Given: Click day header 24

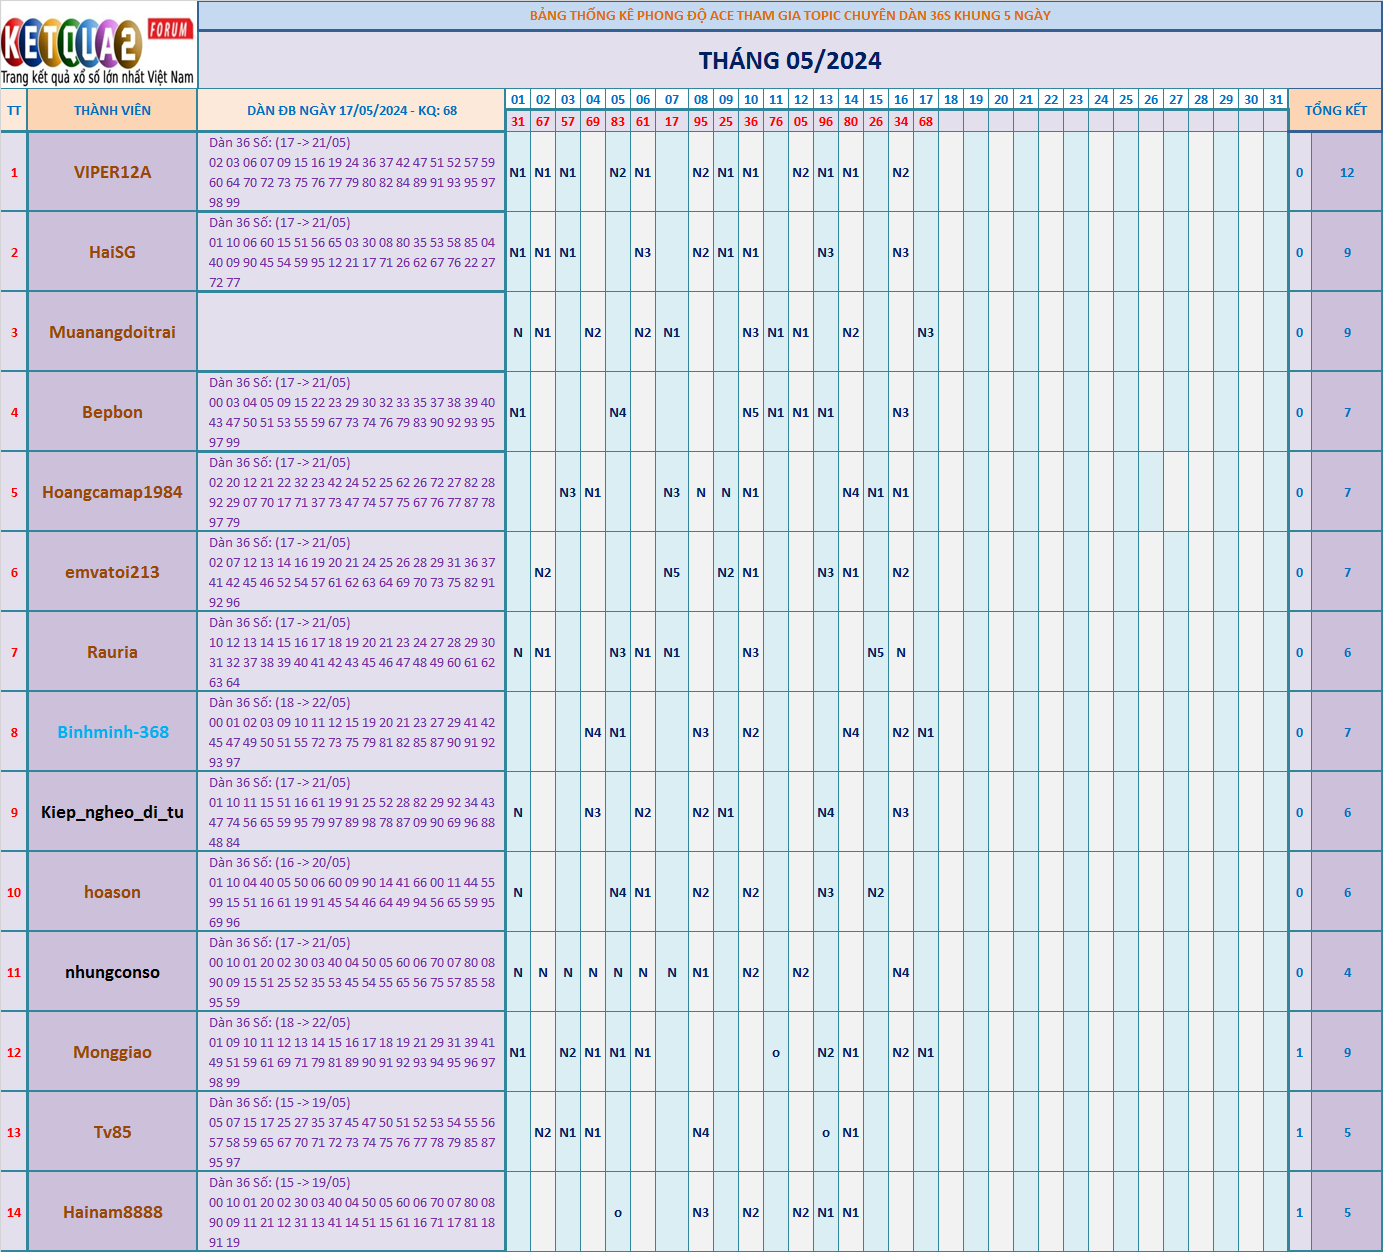Looking at the screenshot, I should (x=1101, y=99).
